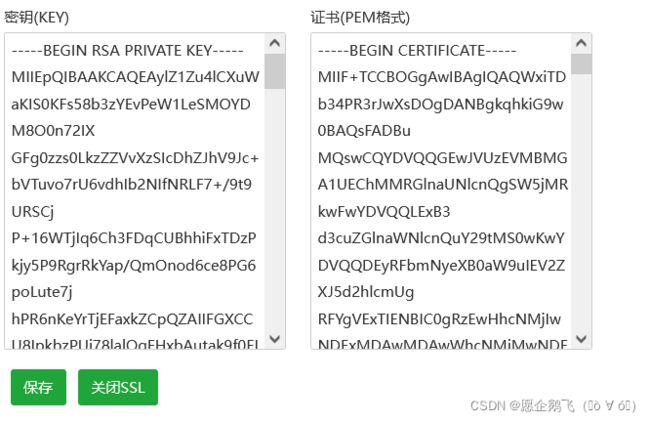The width and height of the screenshot is (650, 422).
Task: Click the XJ5d2hlcmUg line in certificate text
Action: point(366,292)
